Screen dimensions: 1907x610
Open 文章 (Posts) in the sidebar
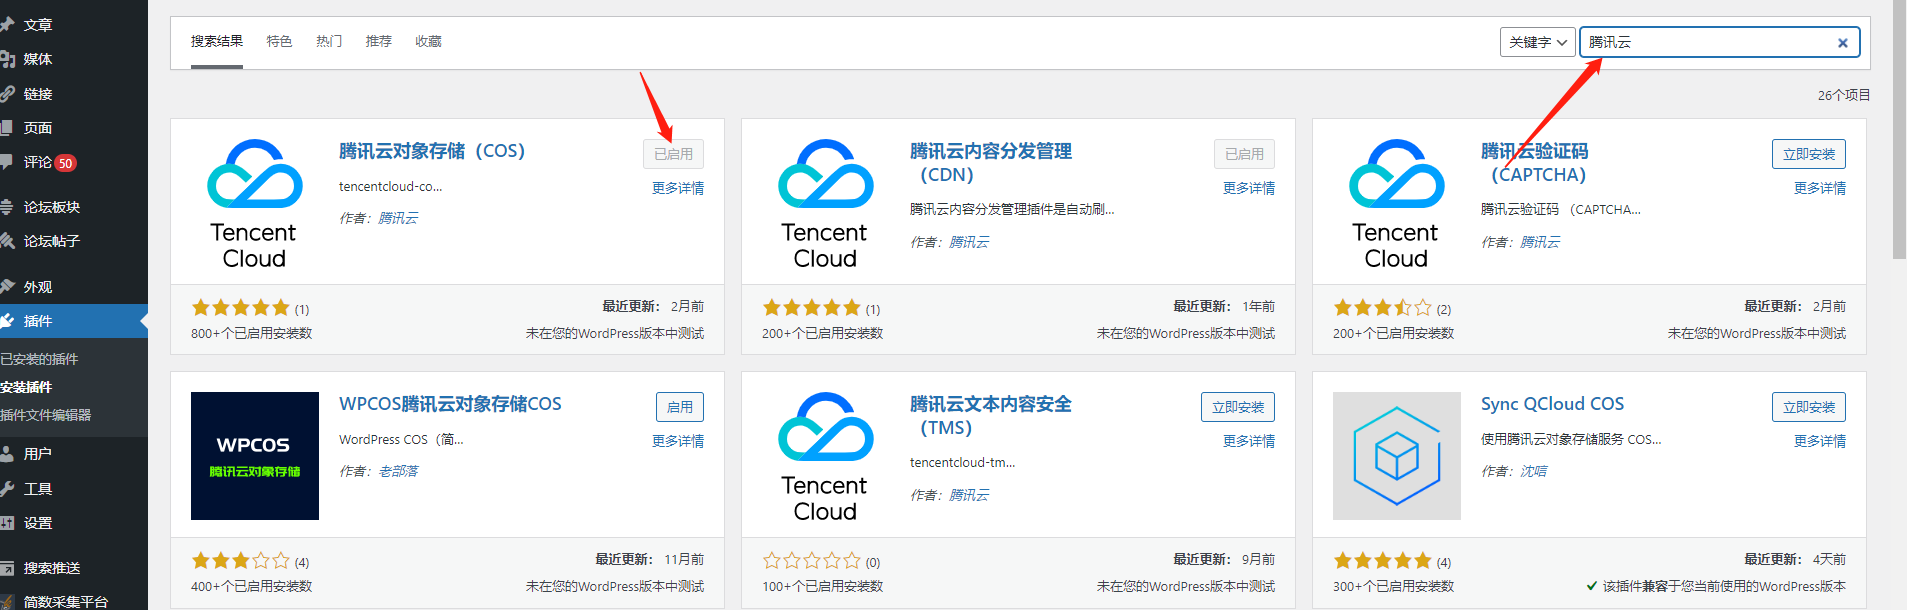point(38,25)
